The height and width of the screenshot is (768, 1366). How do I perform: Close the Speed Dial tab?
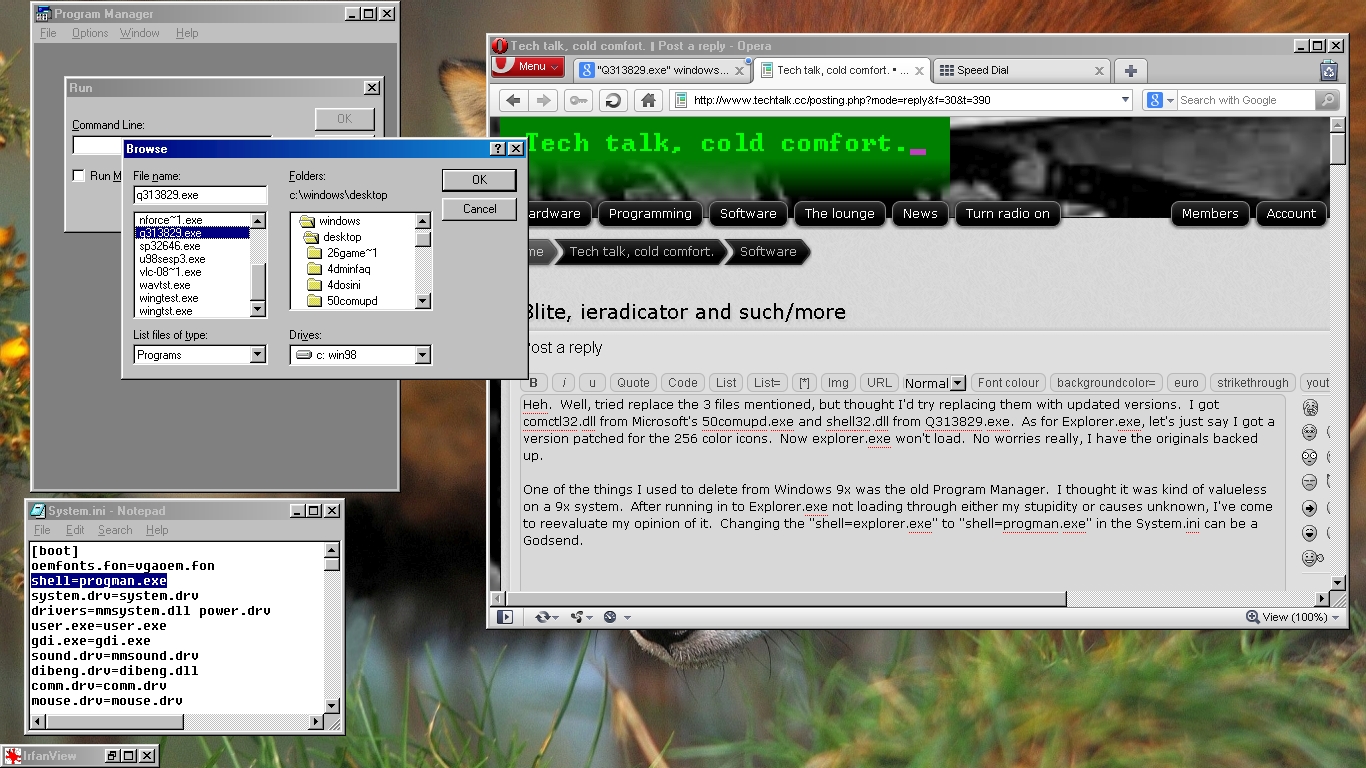pyautogui.click(x=1099, y=71)
